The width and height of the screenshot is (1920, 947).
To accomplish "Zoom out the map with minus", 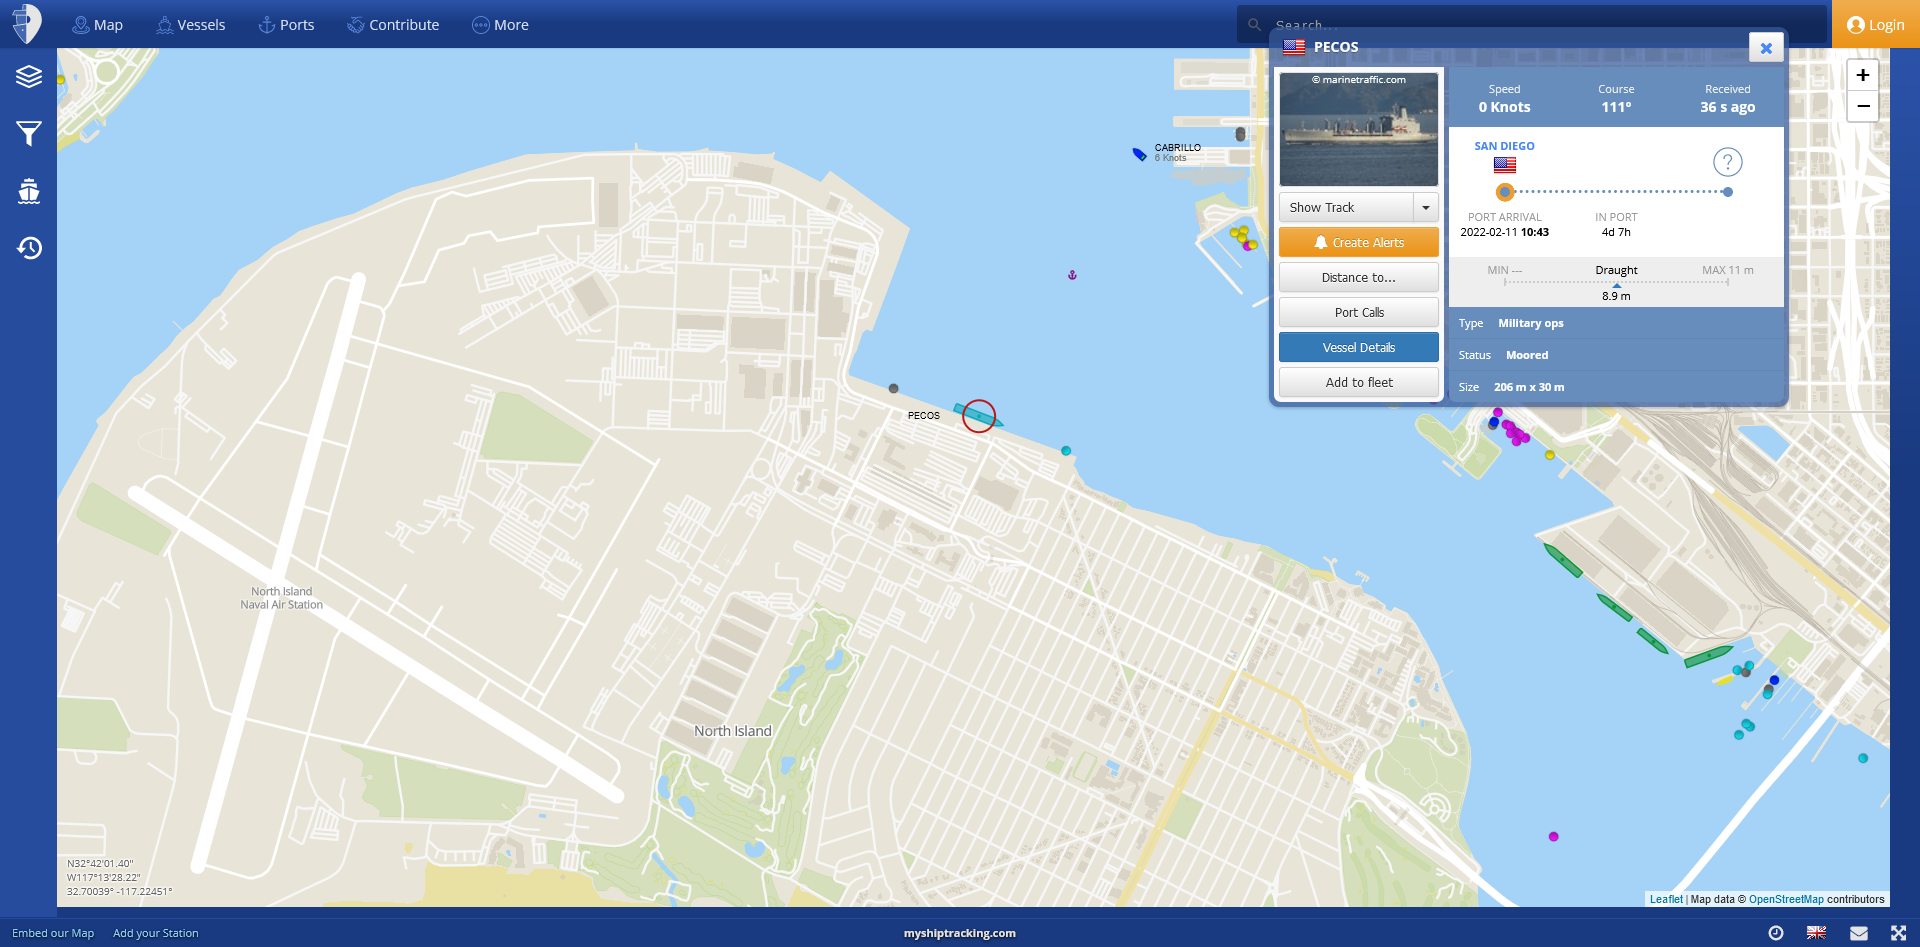I will (1862, 106).
